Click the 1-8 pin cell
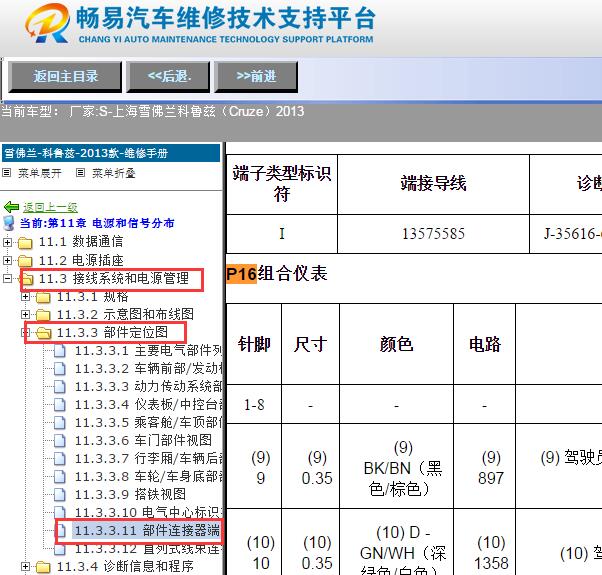Screen dimensions: 602x575 pyautogui.click(x=254, y=405)
